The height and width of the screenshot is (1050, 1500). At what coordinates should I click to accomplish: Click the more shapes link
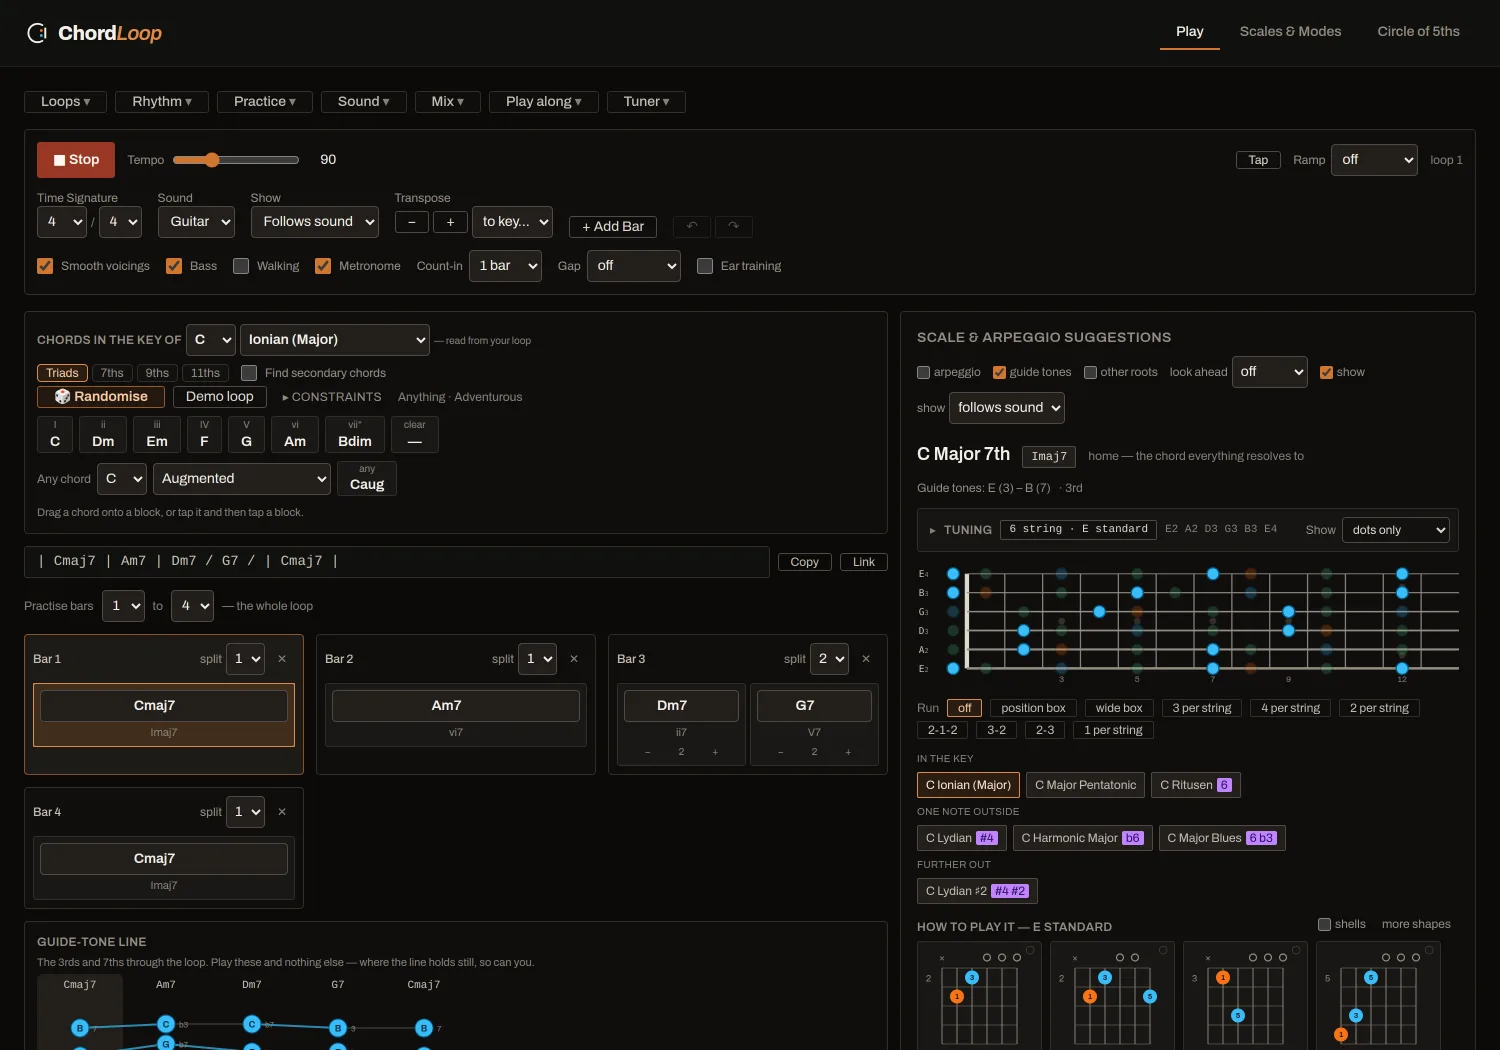pos(1416,924)
